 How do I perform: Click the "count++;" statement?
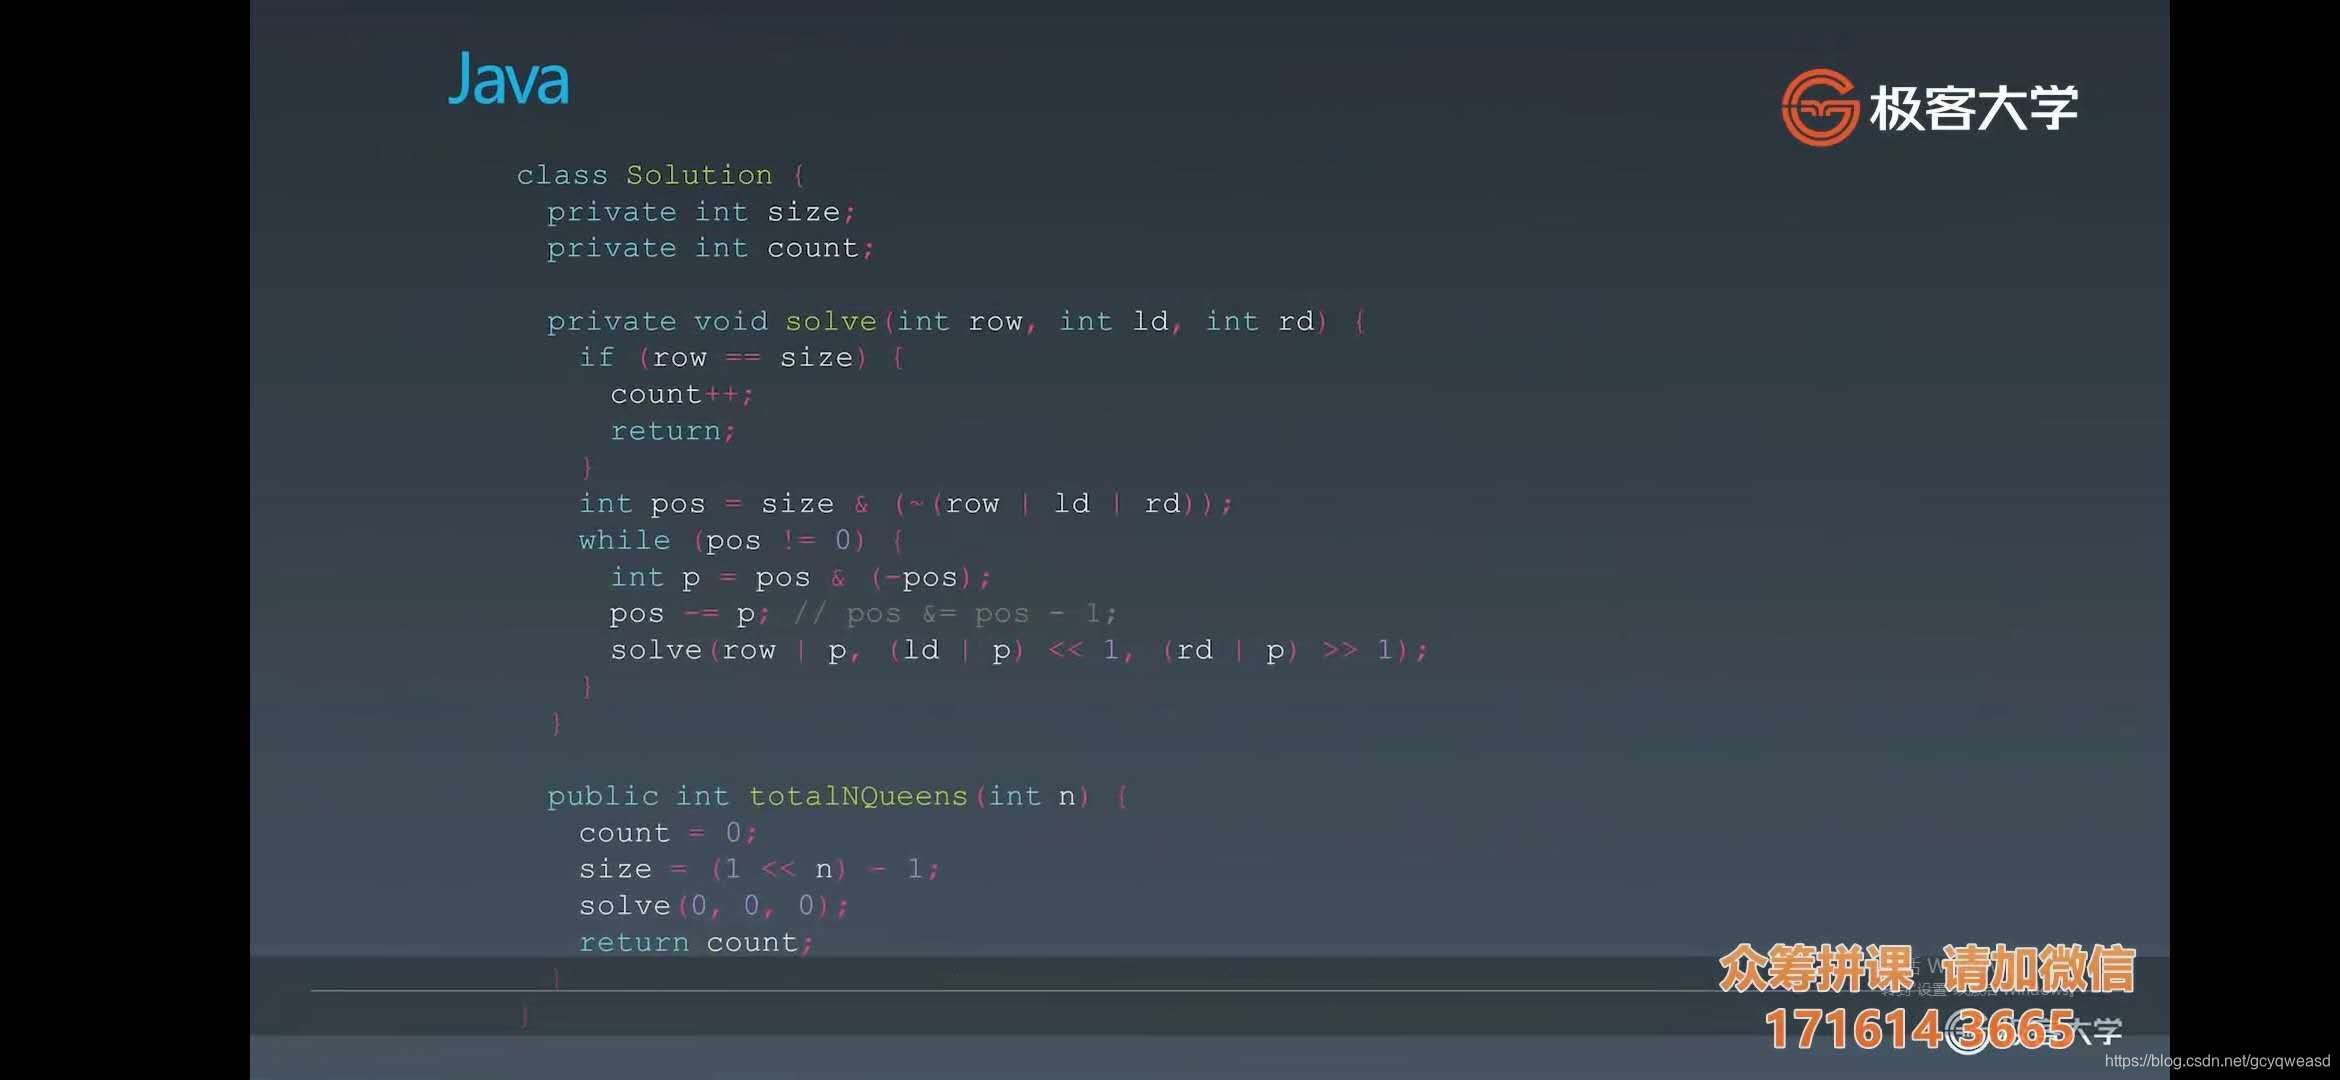point(681,395)
